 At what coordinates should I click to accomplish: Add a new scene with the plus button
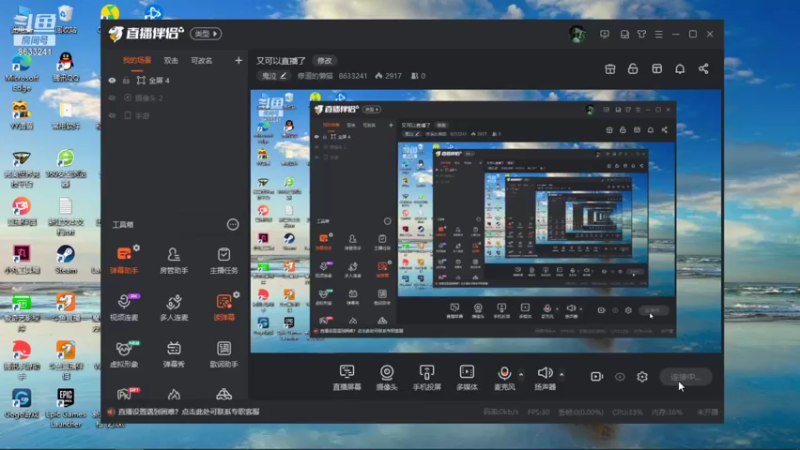pyautogui.click(x=238, y=60)
